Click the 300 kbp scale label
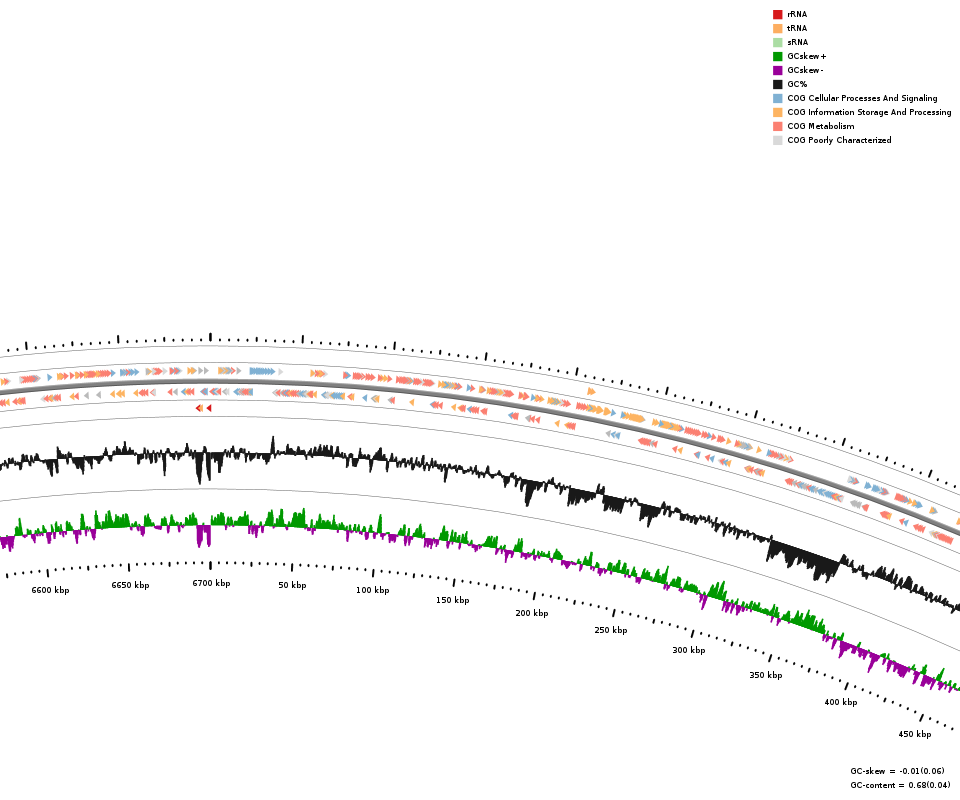This screenshot has width=960, height=800. [688, 651]
